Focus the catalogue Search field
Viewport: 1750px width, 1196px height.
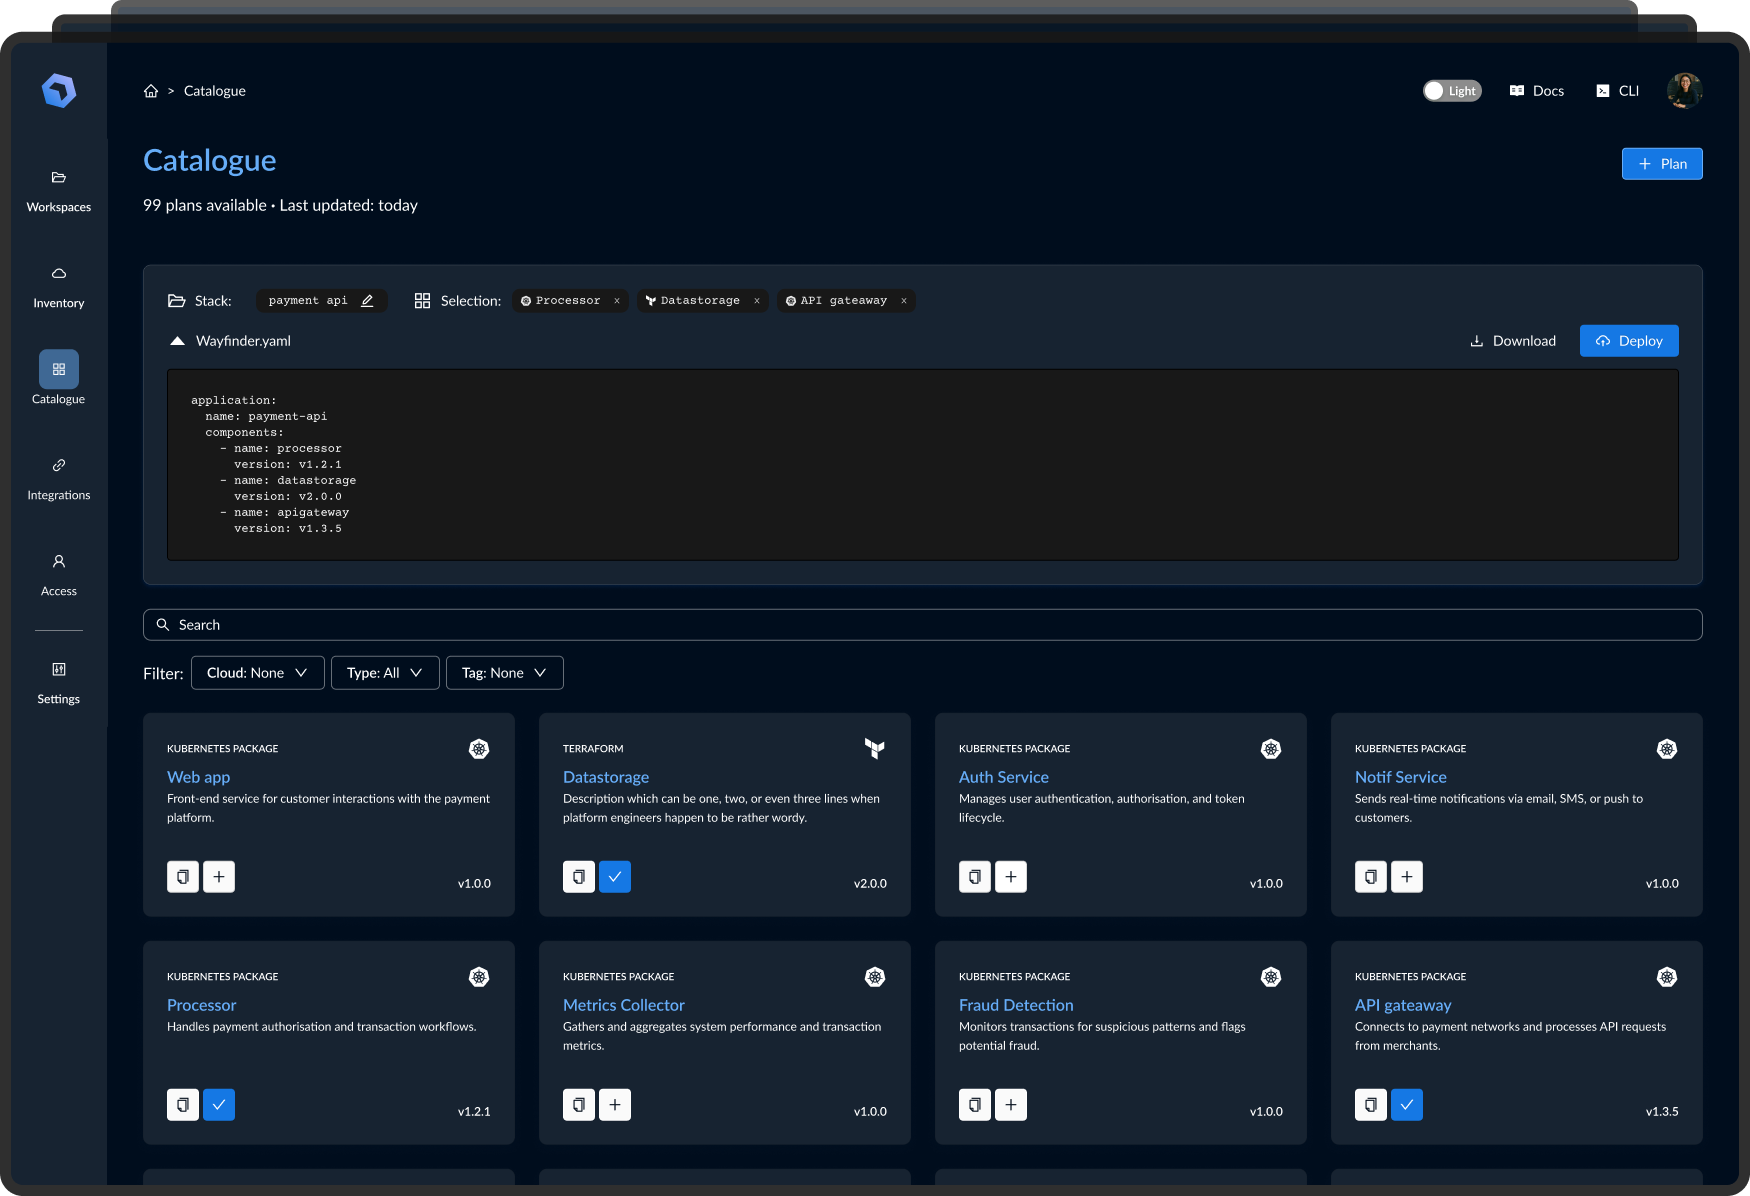tap(922, 625)
